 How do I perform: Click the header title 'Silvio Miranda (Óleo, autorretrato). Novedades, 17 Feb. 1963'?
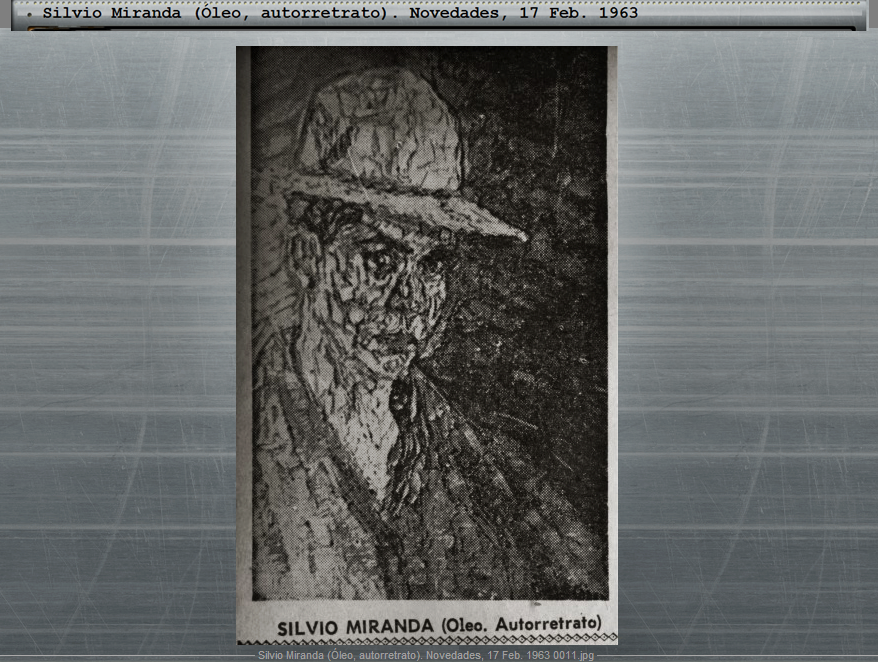pyautogui.click(x=340, y=13)
